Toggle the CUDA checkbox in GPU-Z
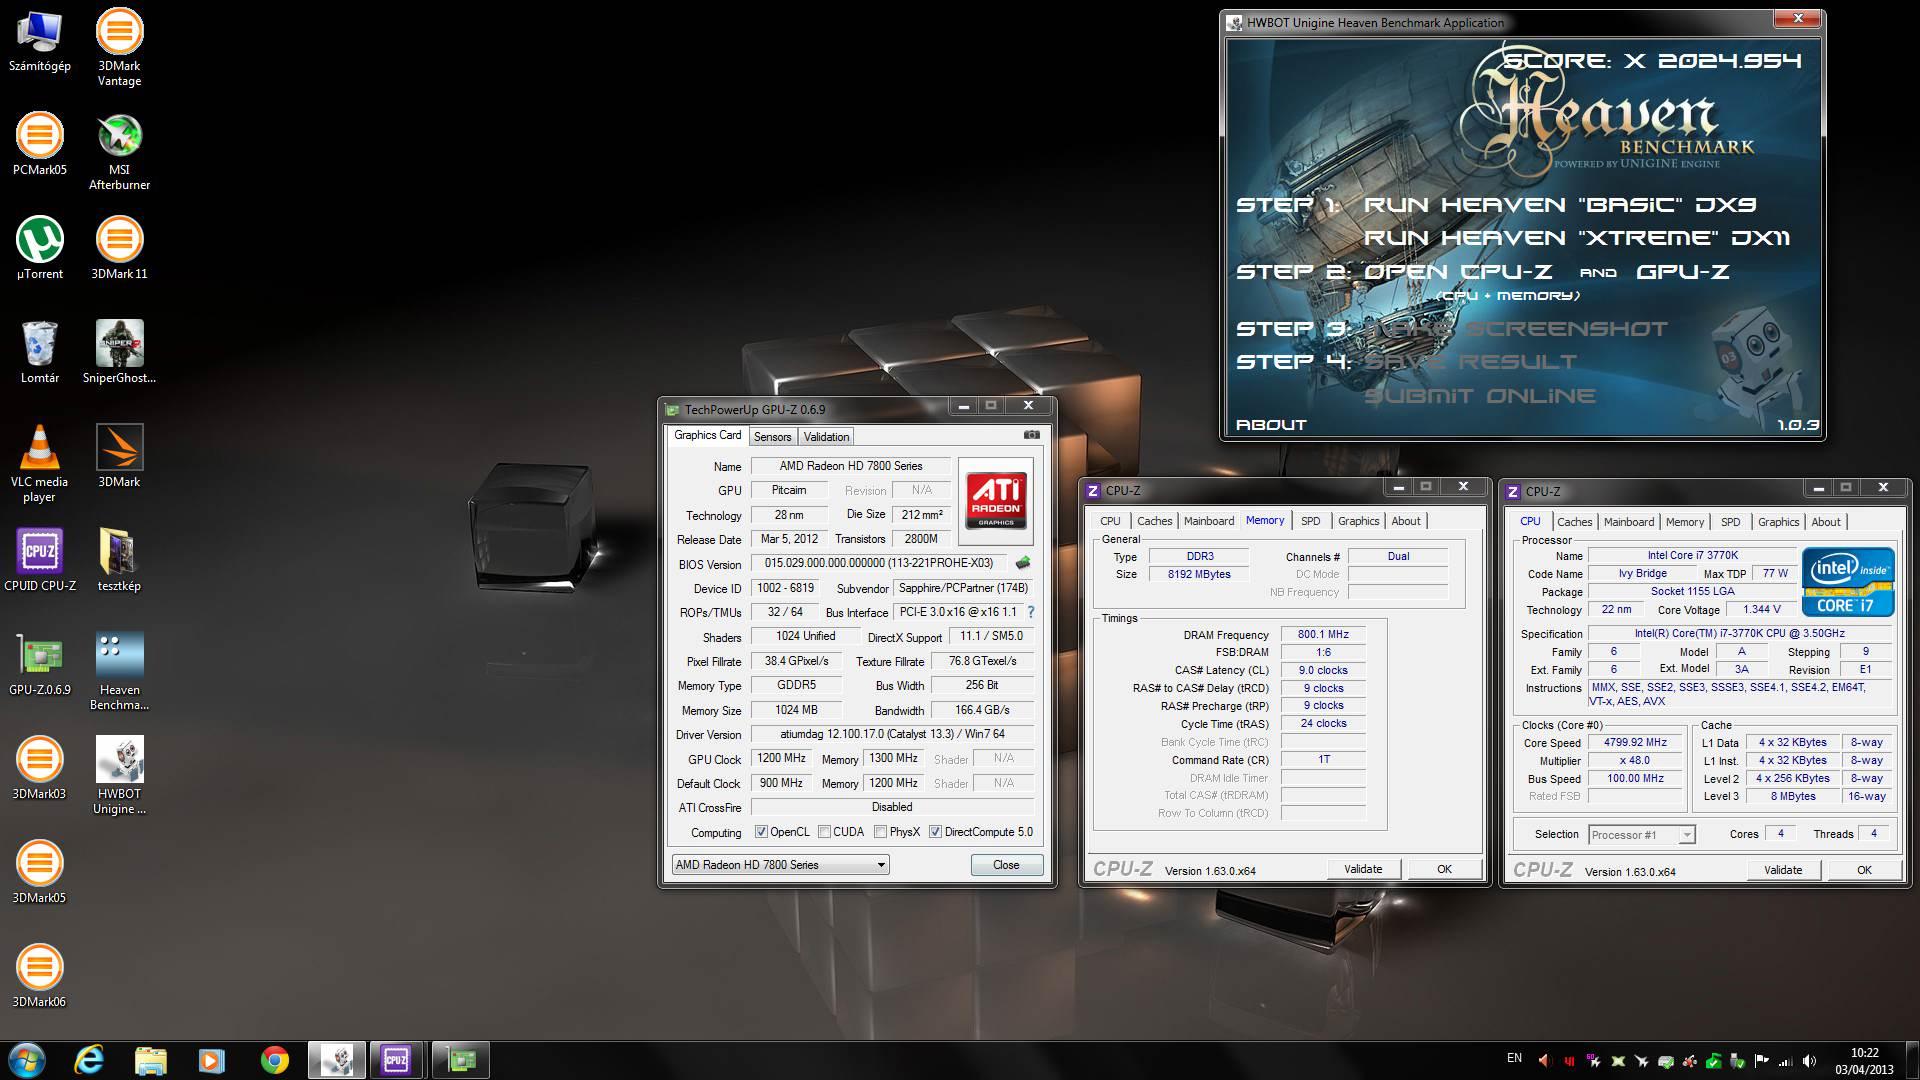The image size is (1920, 1080). [824, 832]
